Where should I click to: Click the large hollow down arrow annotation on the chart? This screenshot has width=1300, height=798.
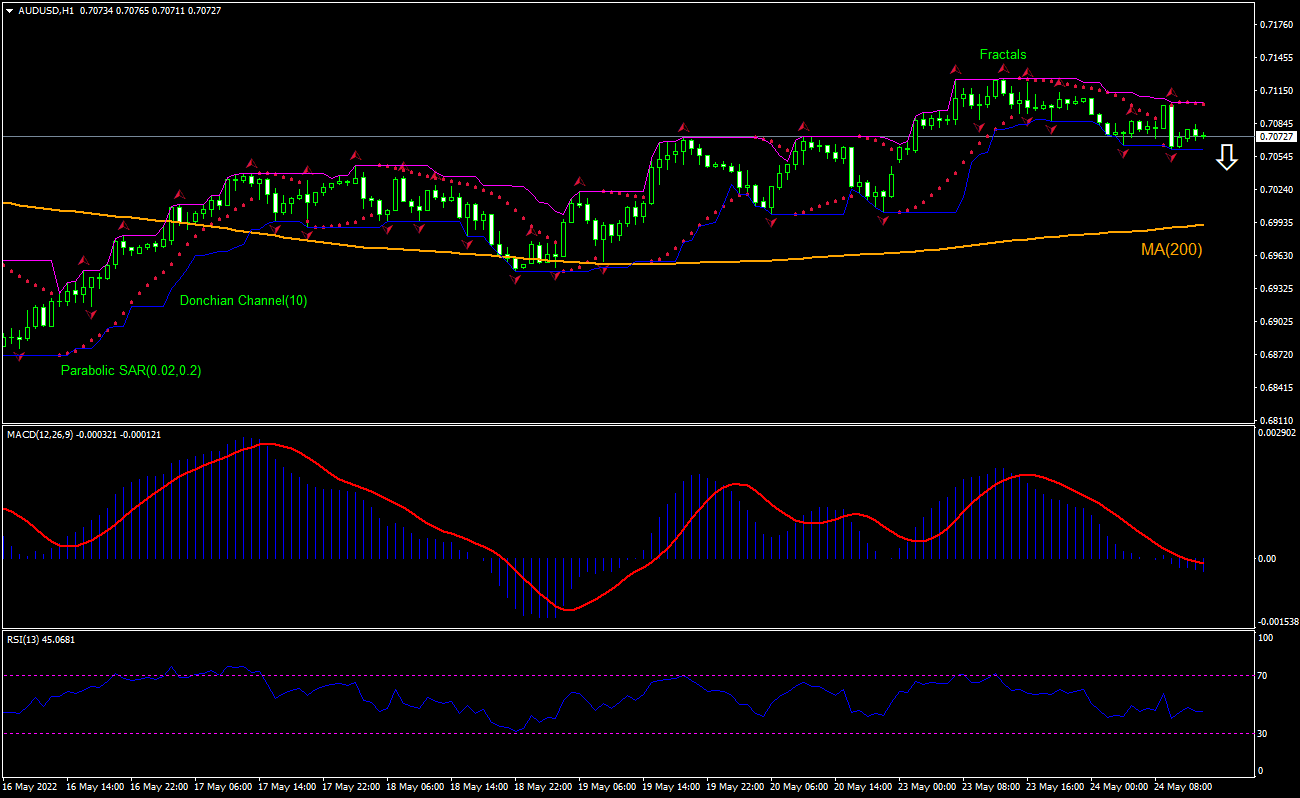point(1227,158)
